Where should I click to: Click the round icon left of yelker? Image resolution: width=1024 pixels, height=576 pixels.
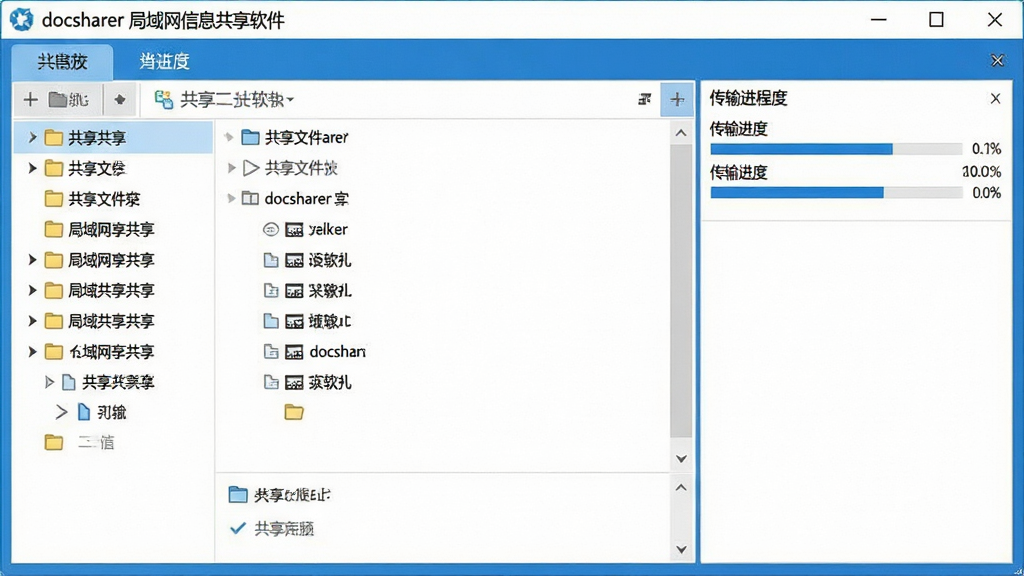[x=270, y=229]
